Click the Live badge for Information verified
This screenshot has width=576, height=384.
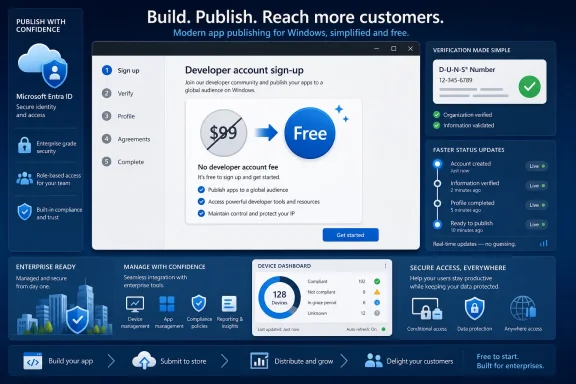click(x=537, y=186)
